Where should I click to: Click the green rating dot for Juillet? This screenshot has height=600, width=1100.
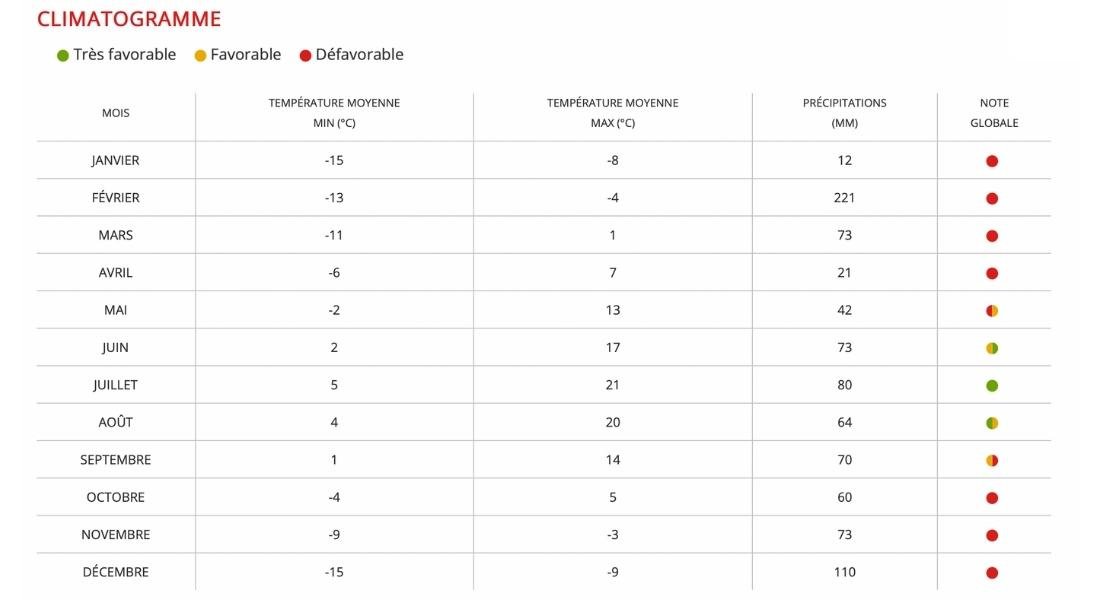click(992, 386)
